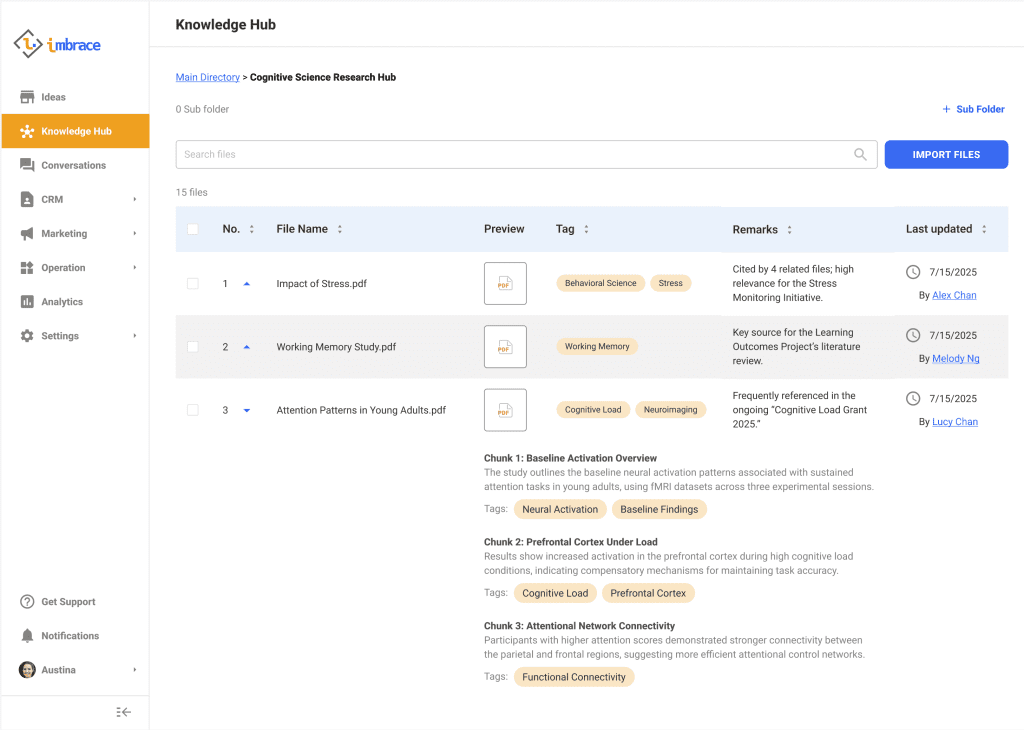Collapse the sidebar using the bottom arrow icon

124,712
